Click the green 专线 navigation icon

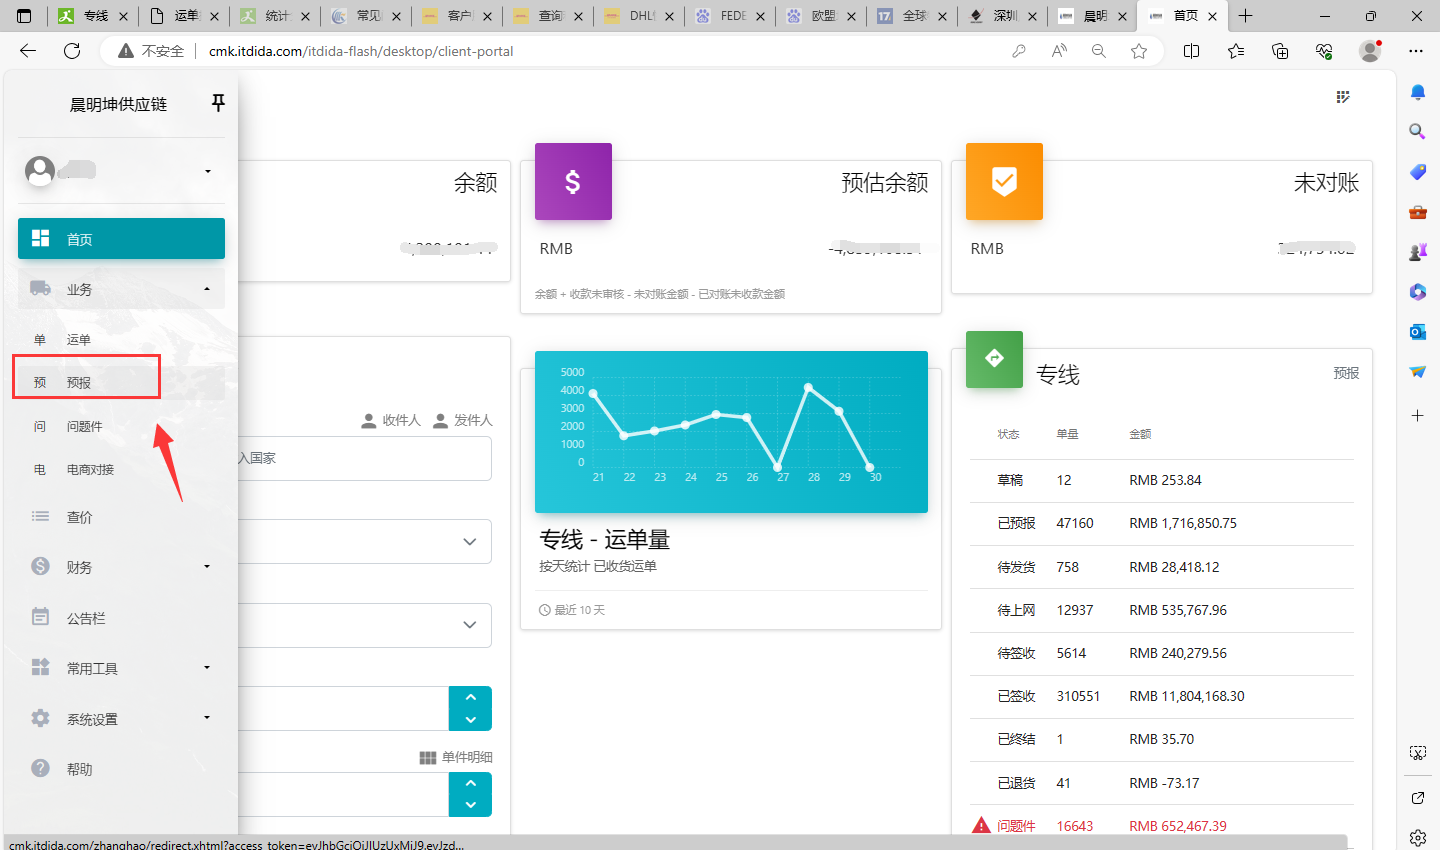(994, 359)
